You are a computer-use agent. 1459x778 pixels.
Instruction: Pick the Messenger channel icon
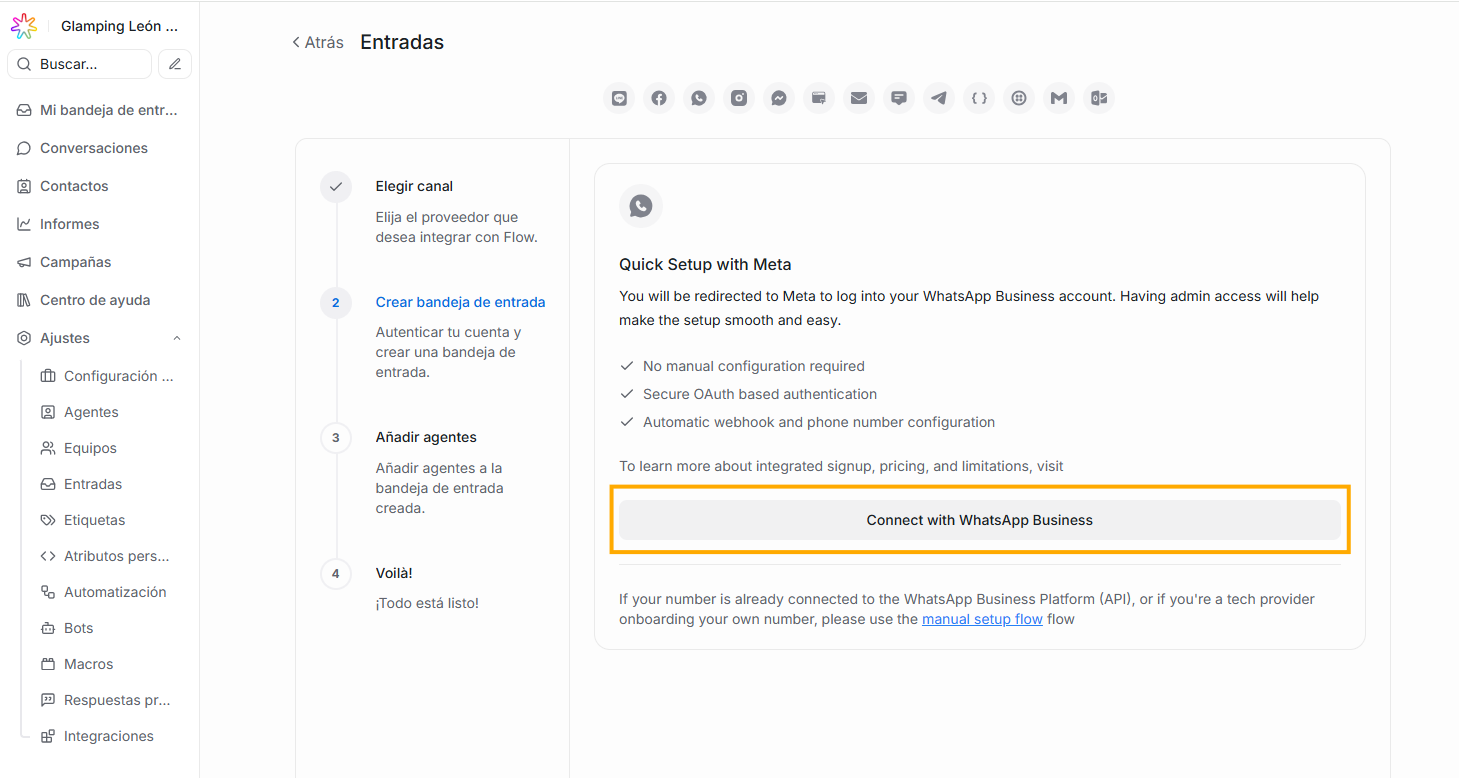(779, 98)
